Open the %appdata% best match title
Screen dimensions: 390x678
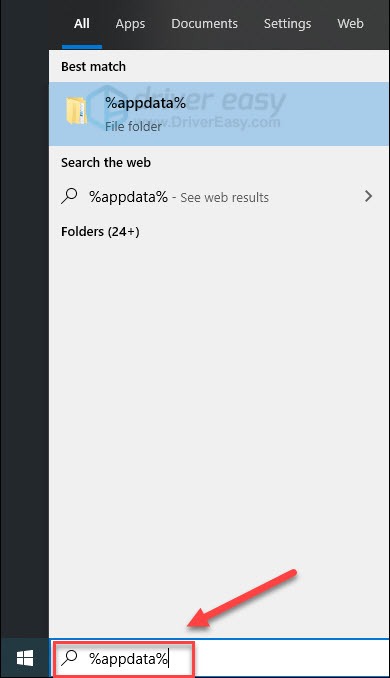[145, 103]
